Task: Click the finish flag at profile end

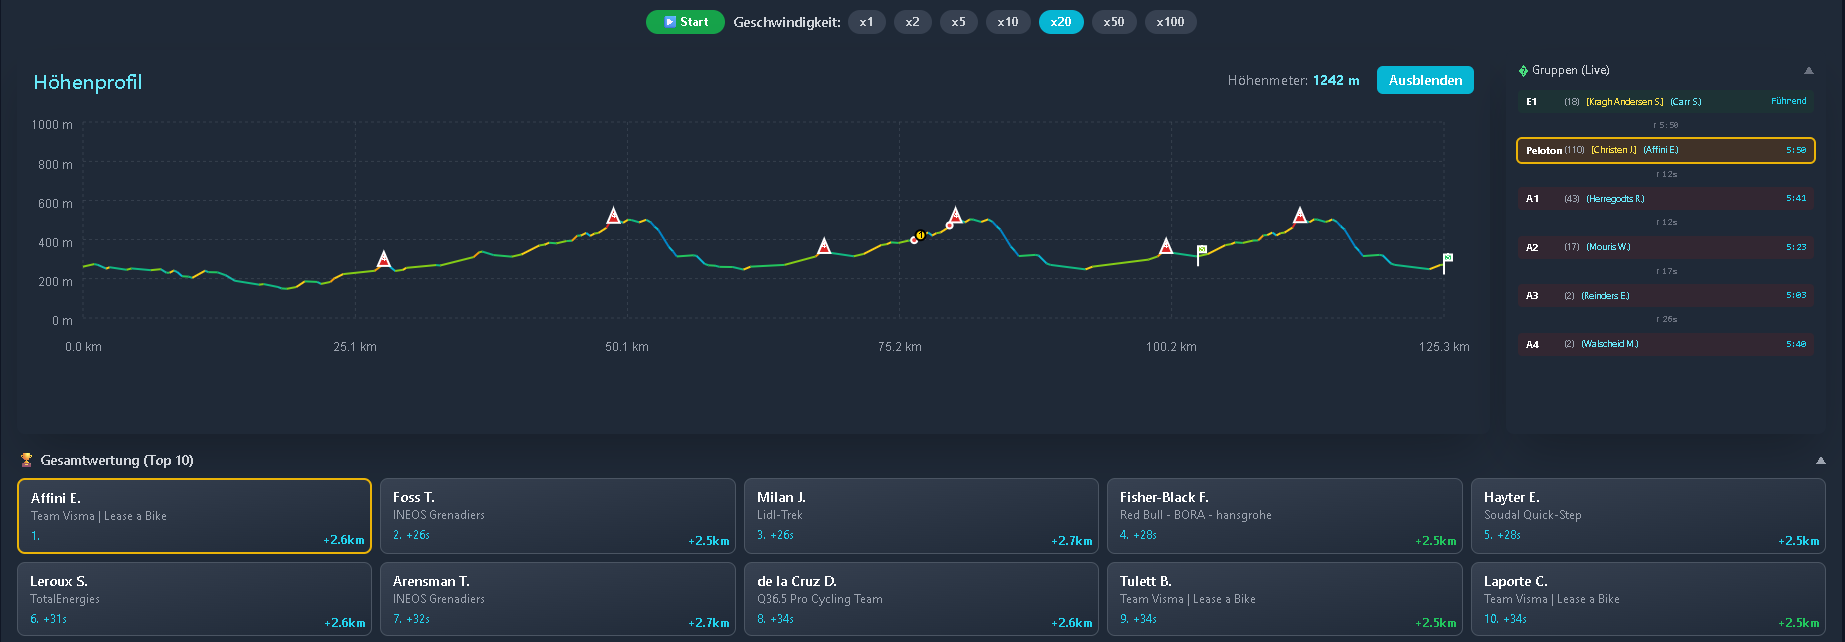Action: (x=1446, y=259)
